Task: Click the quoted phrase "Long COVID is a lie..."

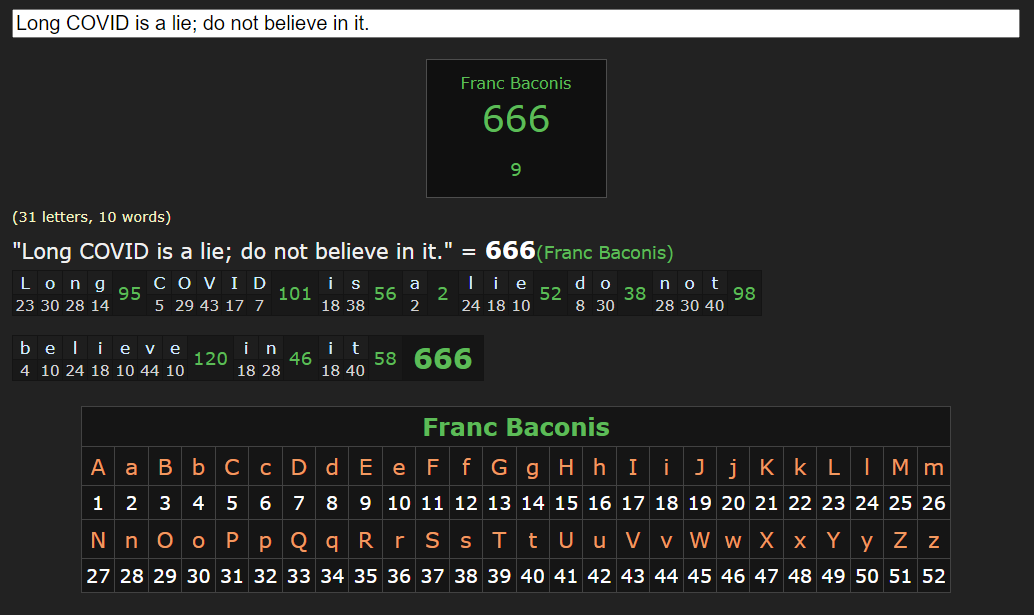Action: pyautogui.click(x=233, y=251)
